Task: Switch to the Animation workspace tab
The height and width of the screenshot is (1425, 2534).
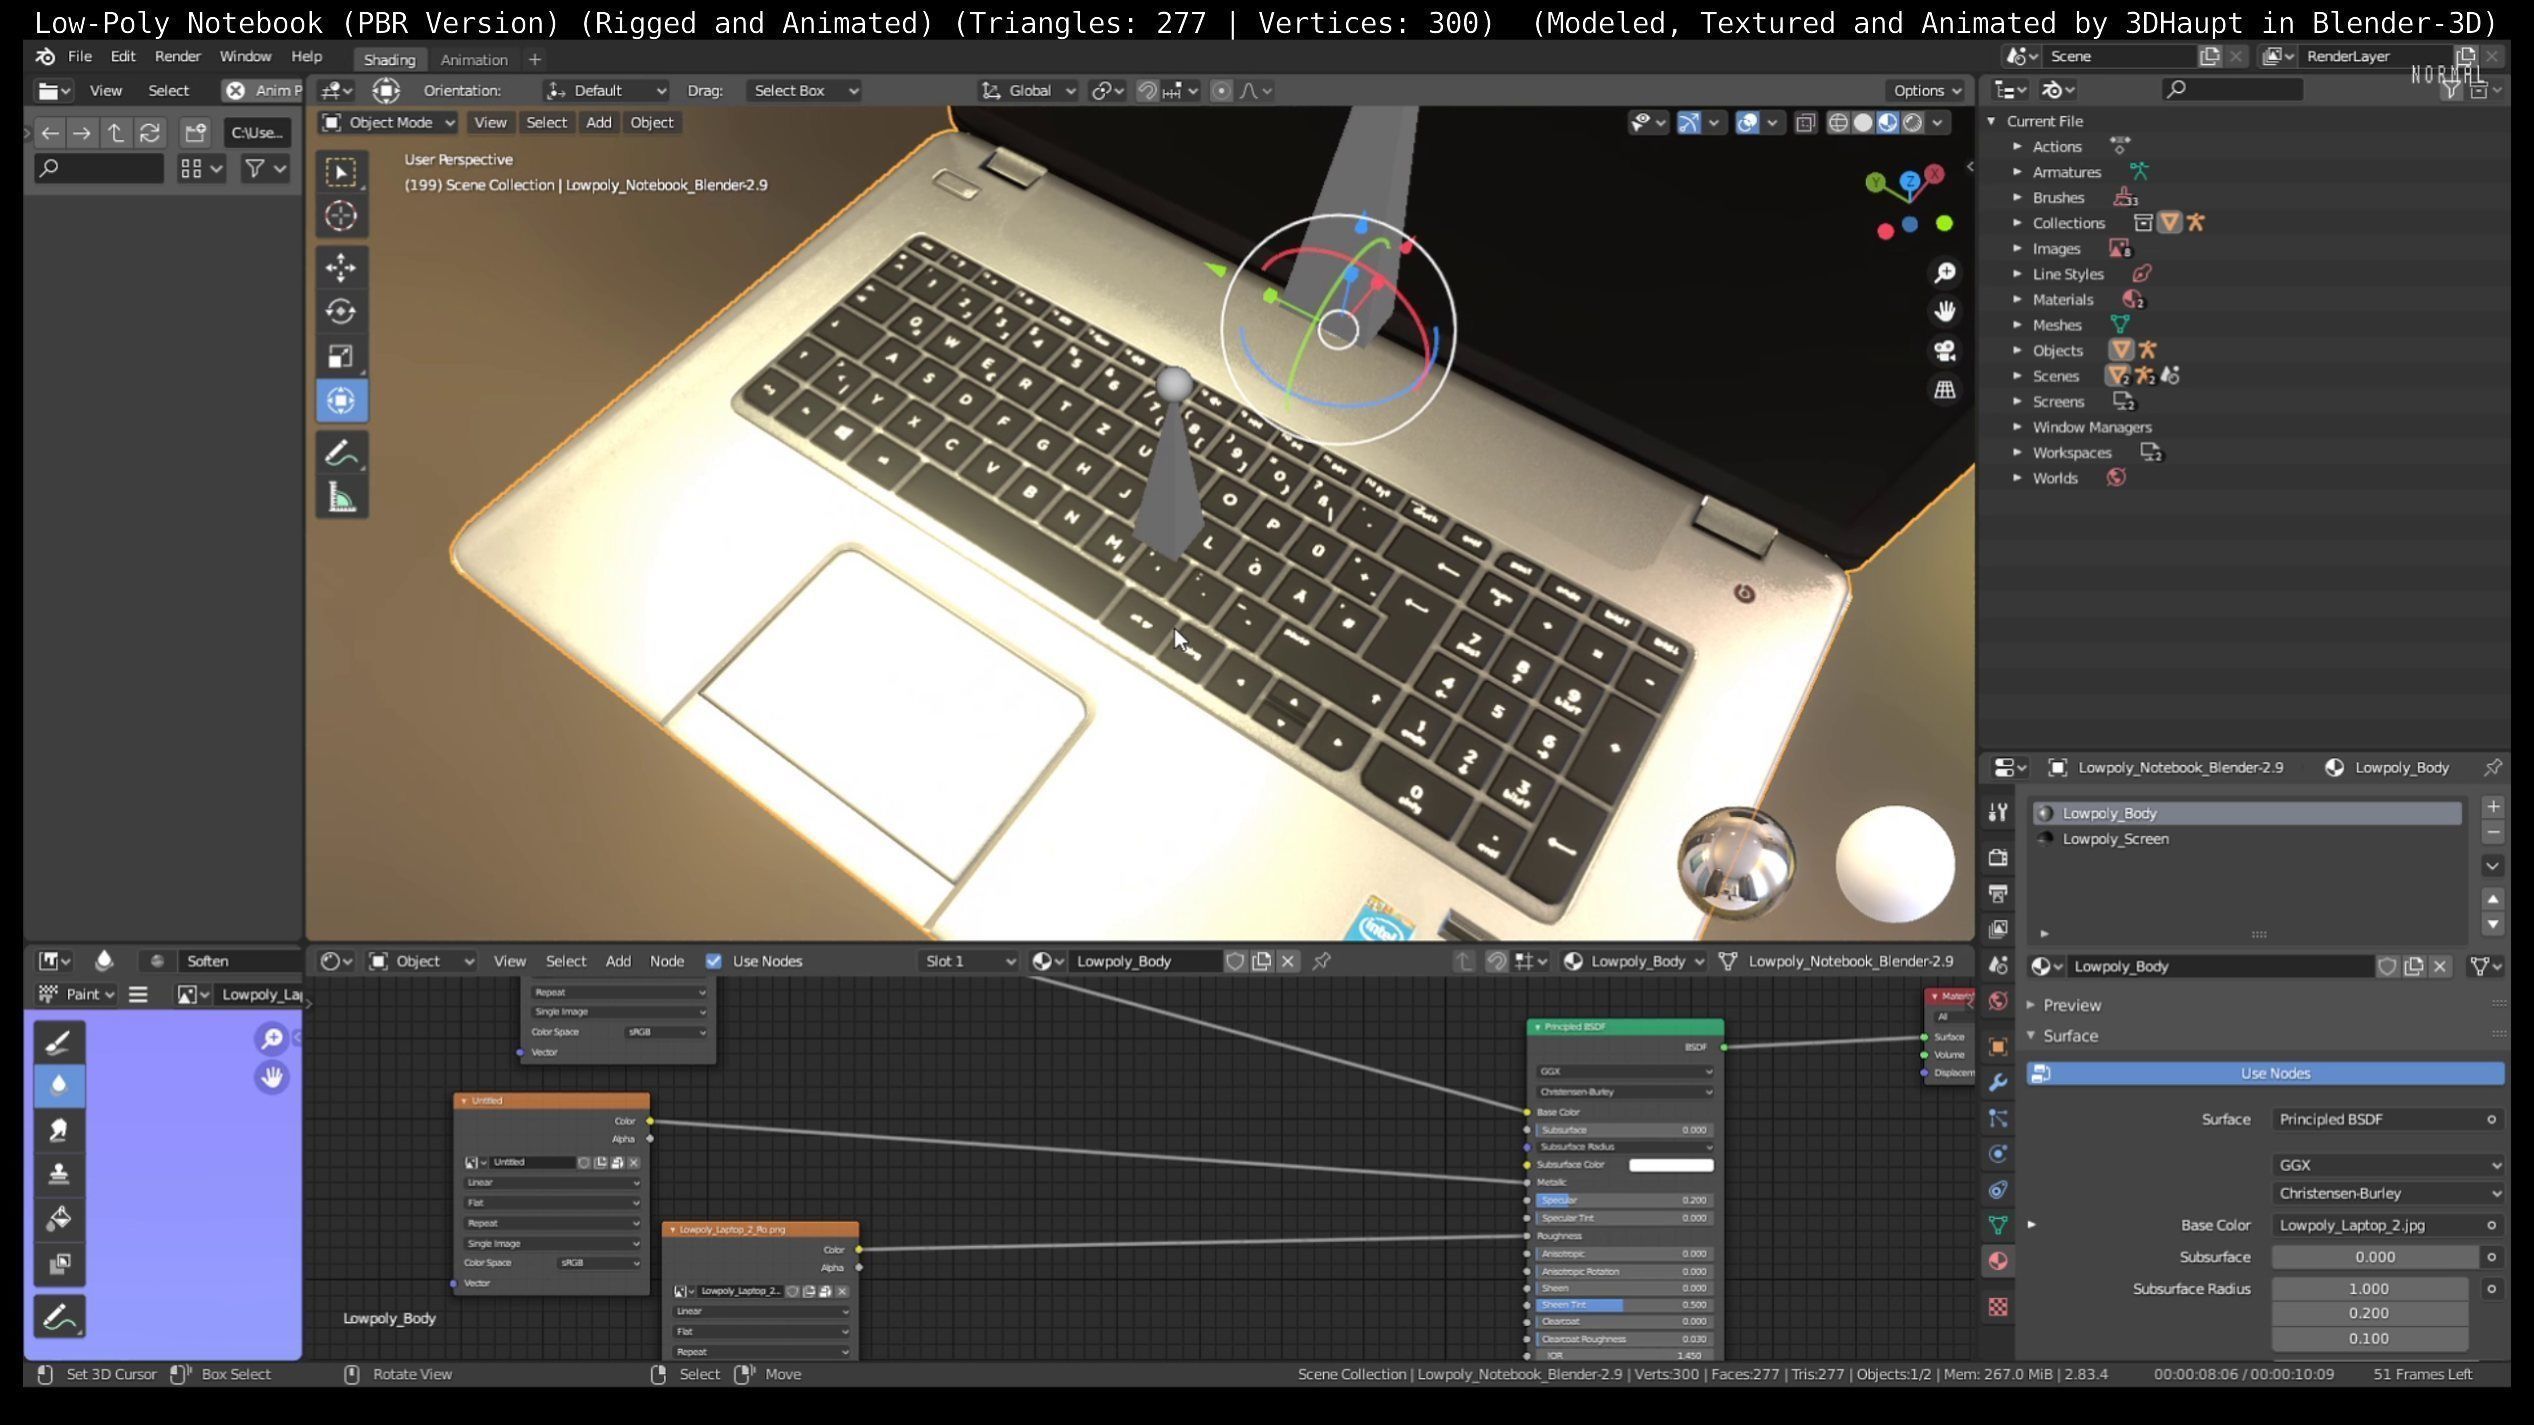Action: click(x=474, y=60)
